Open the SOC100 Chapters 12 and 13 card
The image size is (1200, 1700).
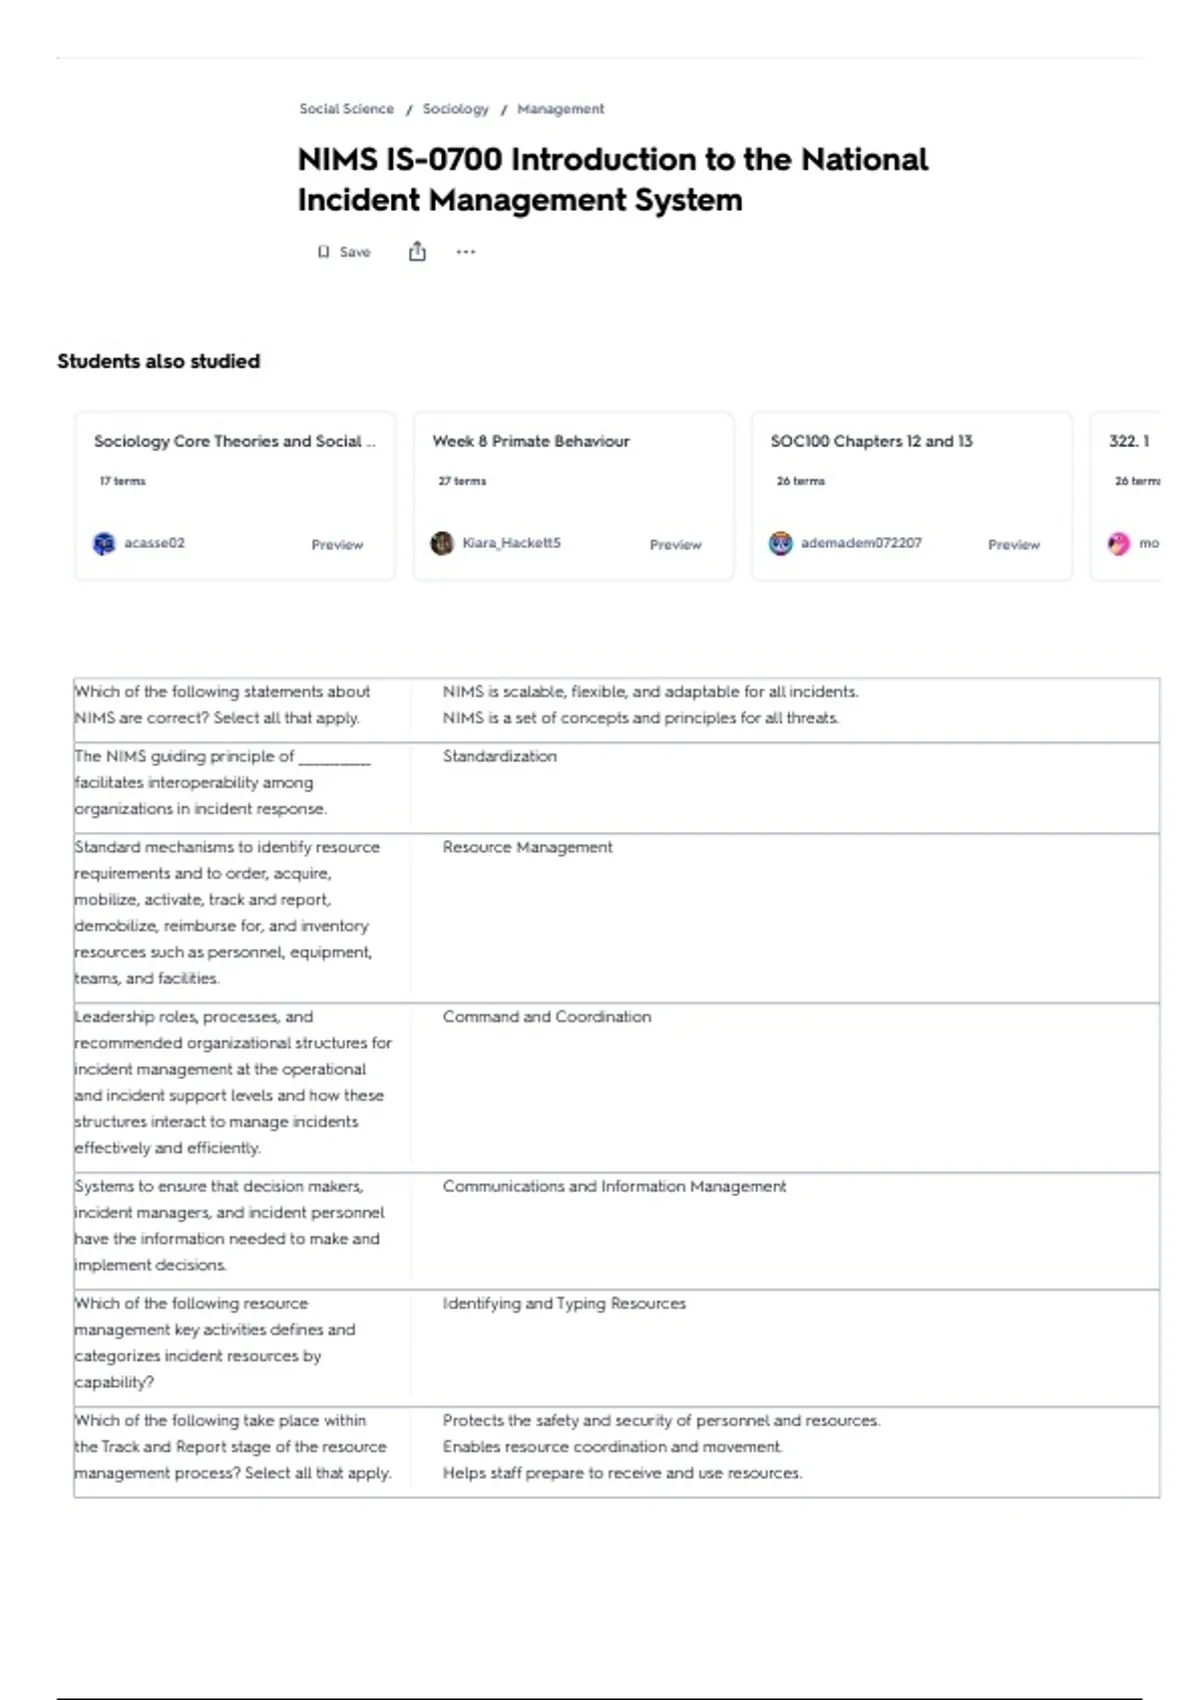911,495
